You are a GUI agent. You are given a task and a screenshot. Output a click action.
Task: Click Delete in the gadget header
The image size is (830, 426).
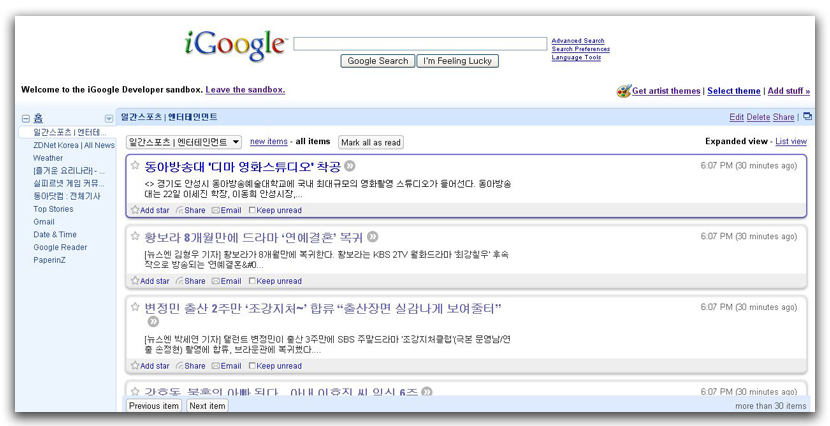[758, 117]
